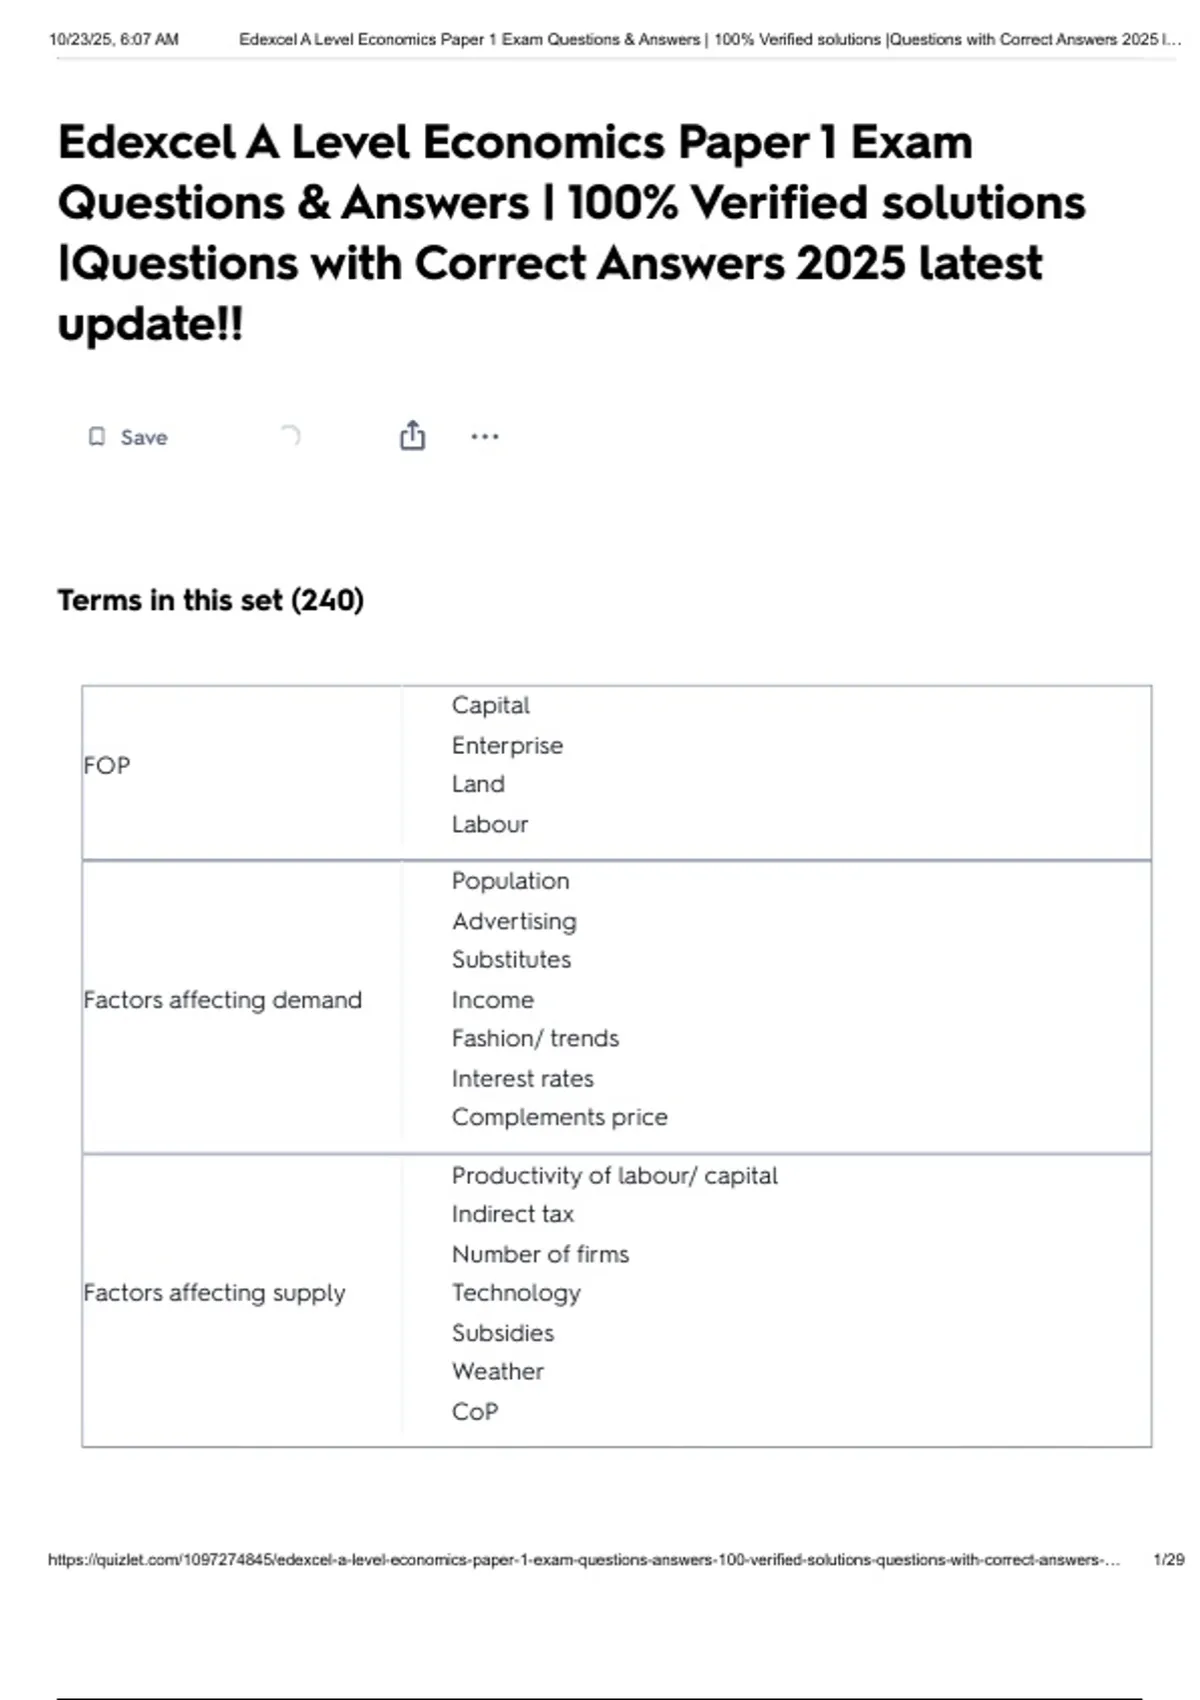Click the 1/29 page number indicator
Screen dimensions: 1200x1700
(x=1168, y=1559)
